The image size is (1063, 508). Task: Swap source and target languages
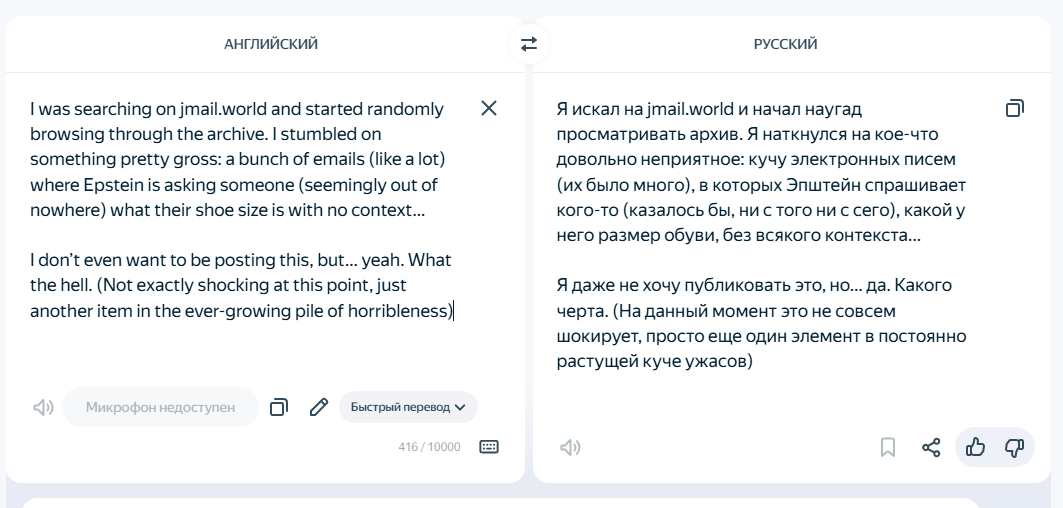click(x=528, y=44)
